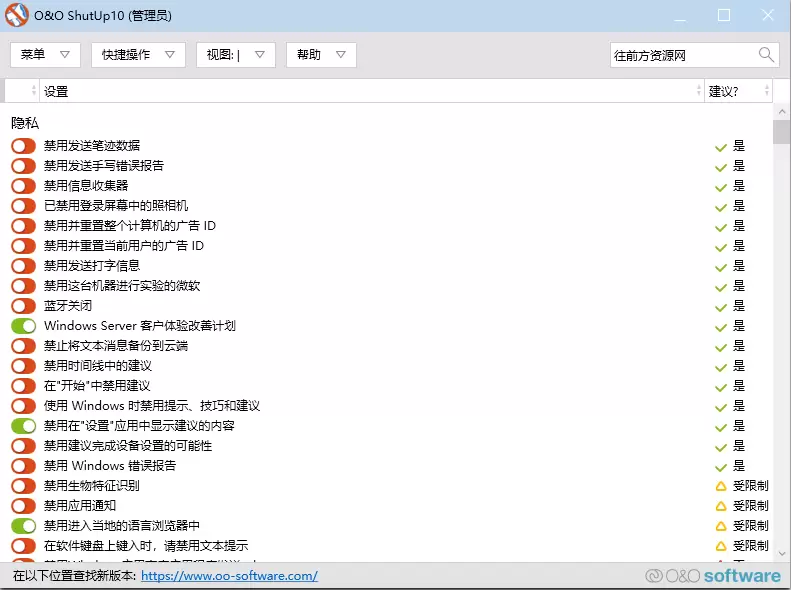This screenshot has width=791, height=590.
Task: Click green checkmark for 蓝牙关闭
Action: (721, 307)
